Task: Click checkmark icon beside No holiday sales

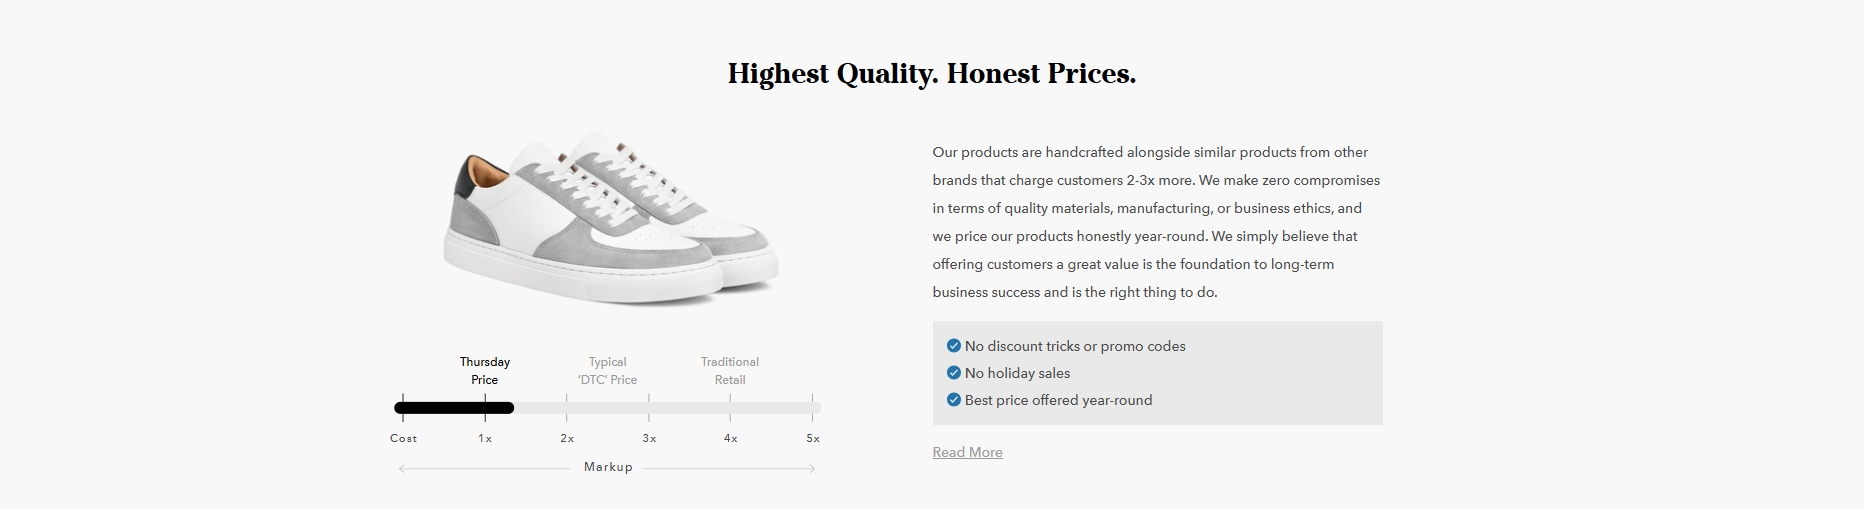Action: (x=953, y=373)
